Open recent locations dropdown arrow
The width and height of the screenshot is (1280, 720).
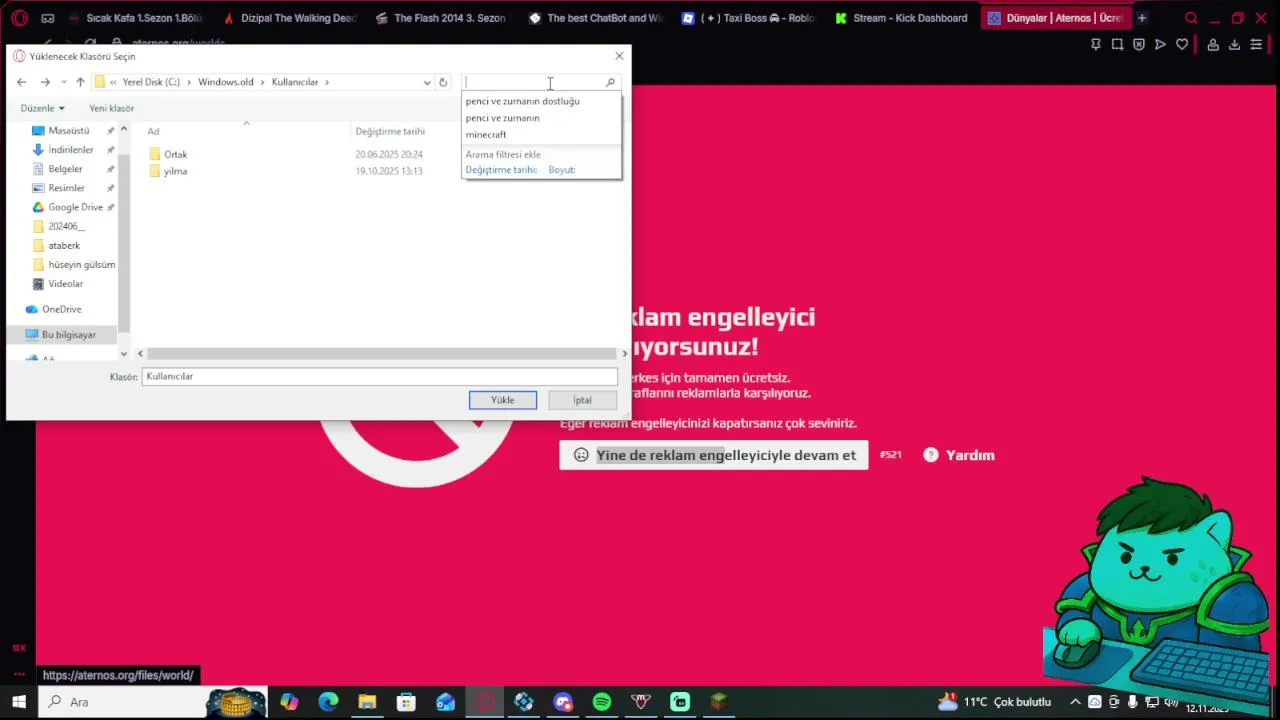point(64,82)
